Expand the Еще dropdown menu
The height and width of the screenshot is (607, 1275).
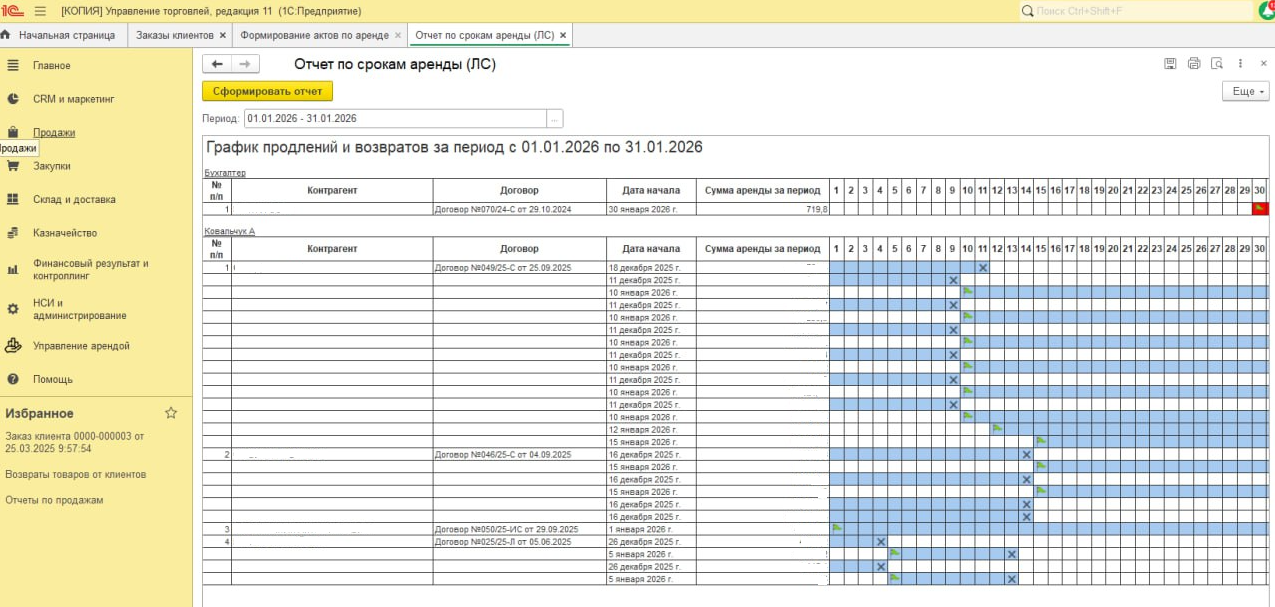tap(1246, 91)
